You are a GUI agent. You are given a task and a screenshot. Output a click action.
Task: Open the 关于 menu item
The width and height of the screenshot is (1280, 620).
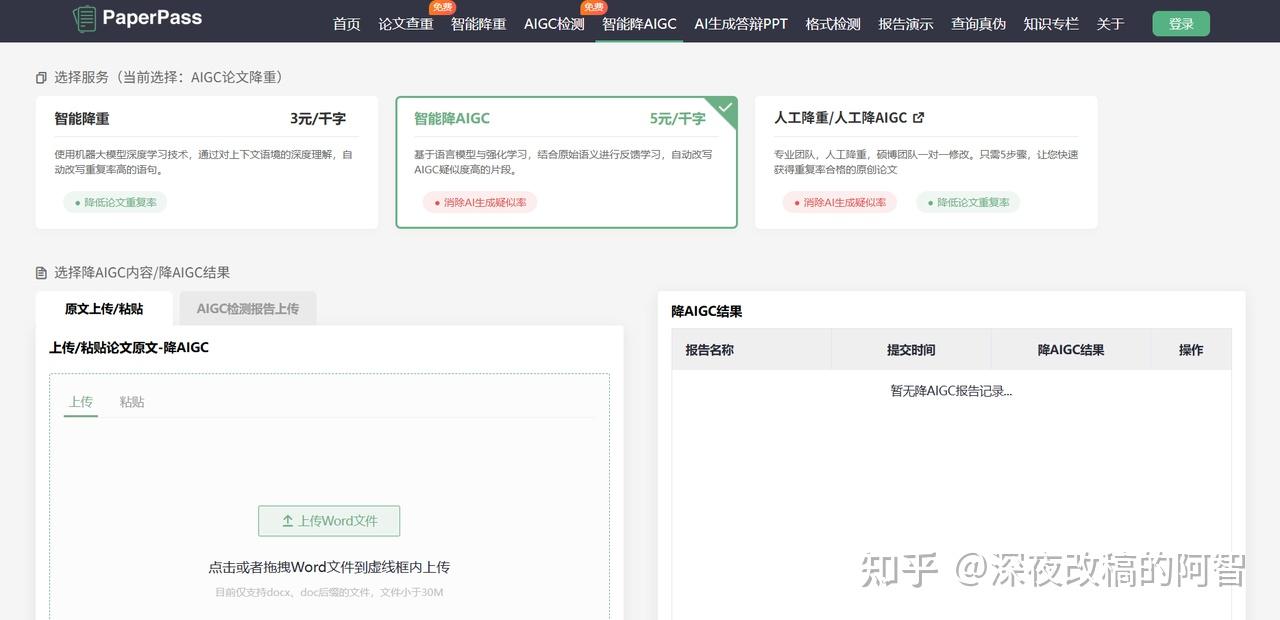[x=1110, y=24]
